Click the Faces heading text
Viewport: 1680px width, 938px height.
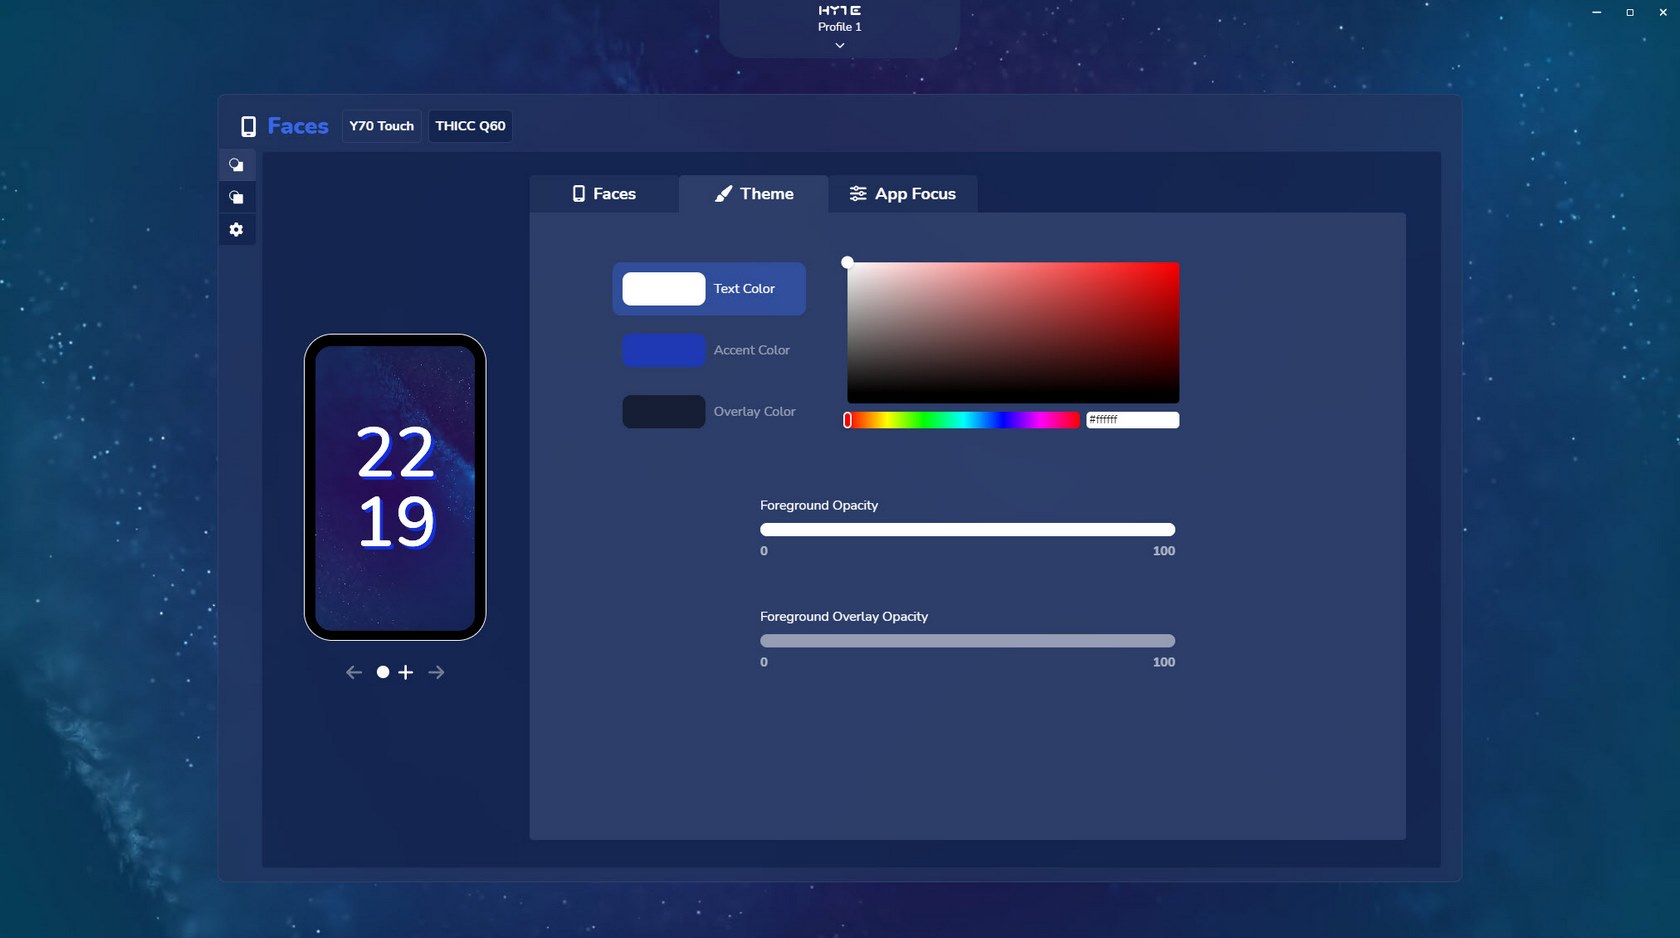[298, 126]
